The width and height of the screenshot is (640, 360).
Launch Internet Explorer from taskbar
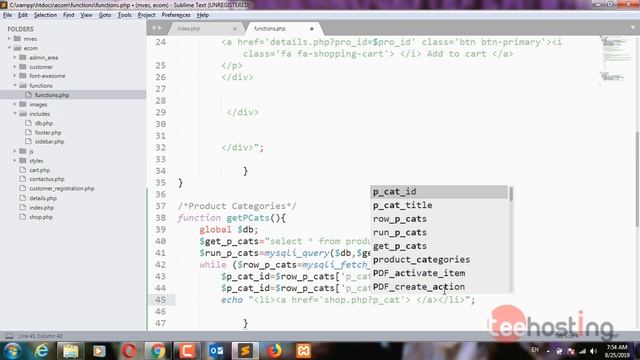(x=41, y=351)
